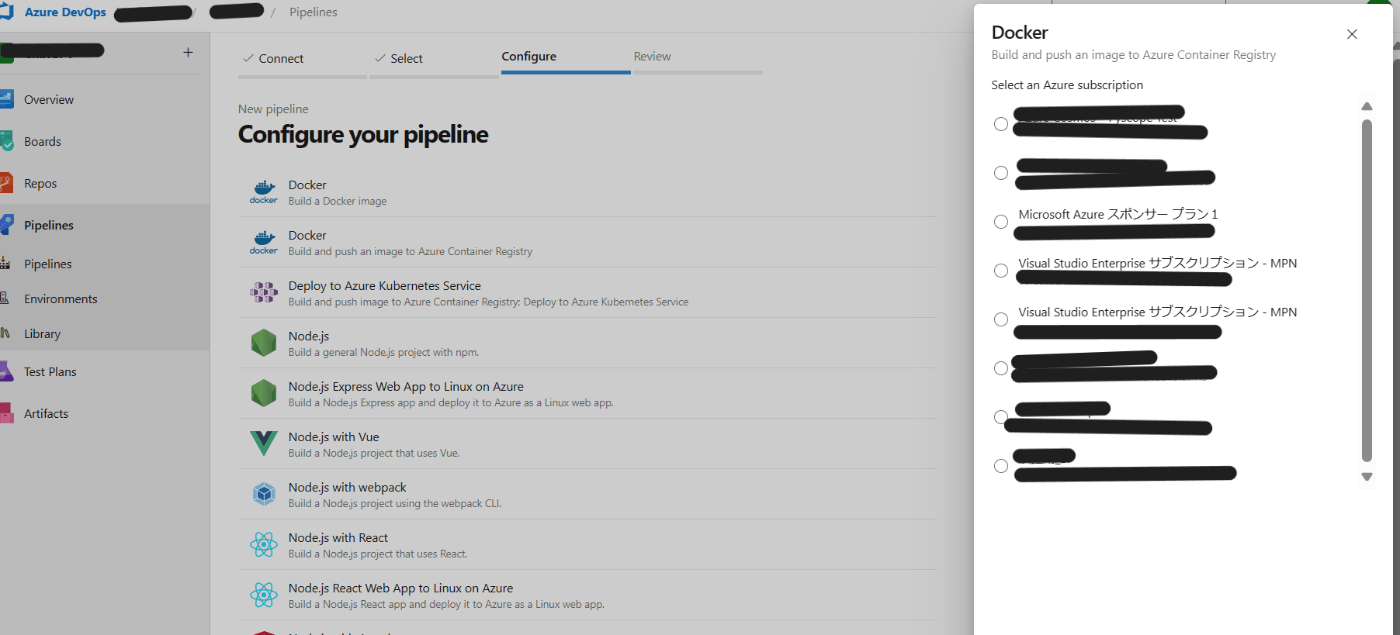Click 'Build a Node.js project that uses React.' text
Image resolution: width=1400 pixels, height=635 pixels.
coord(378,554)
